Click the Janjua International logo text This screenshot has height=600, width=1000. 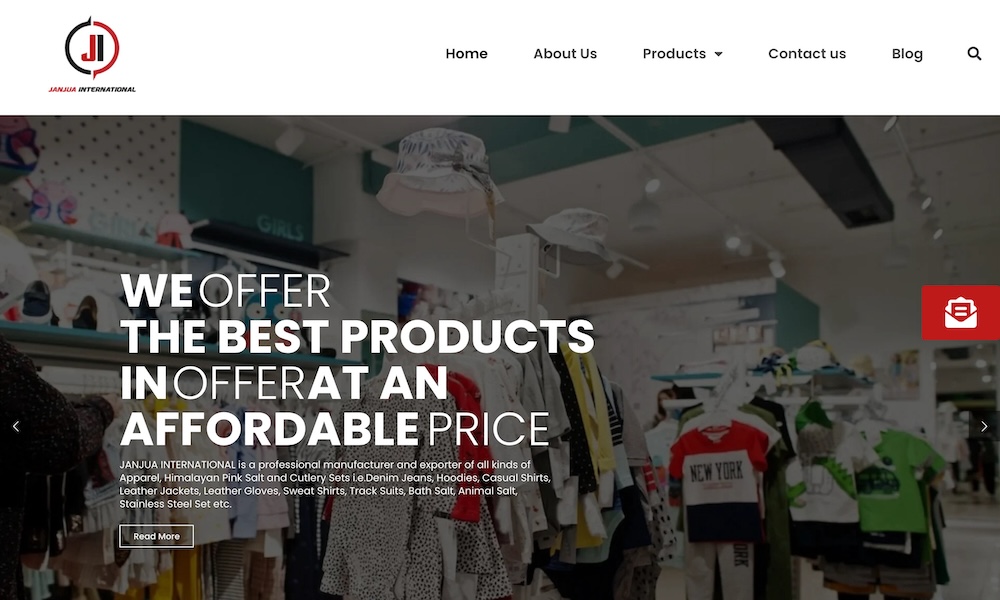92,89
